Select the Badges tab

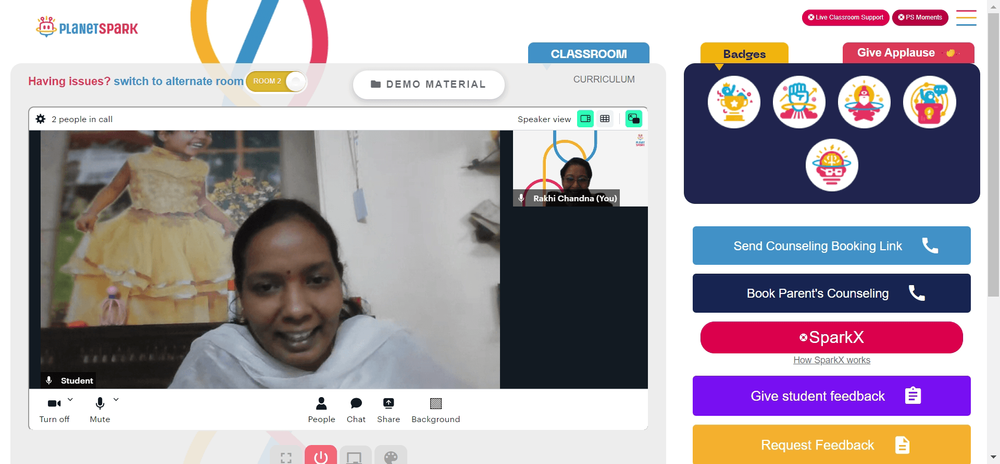[x=744, y=54]
